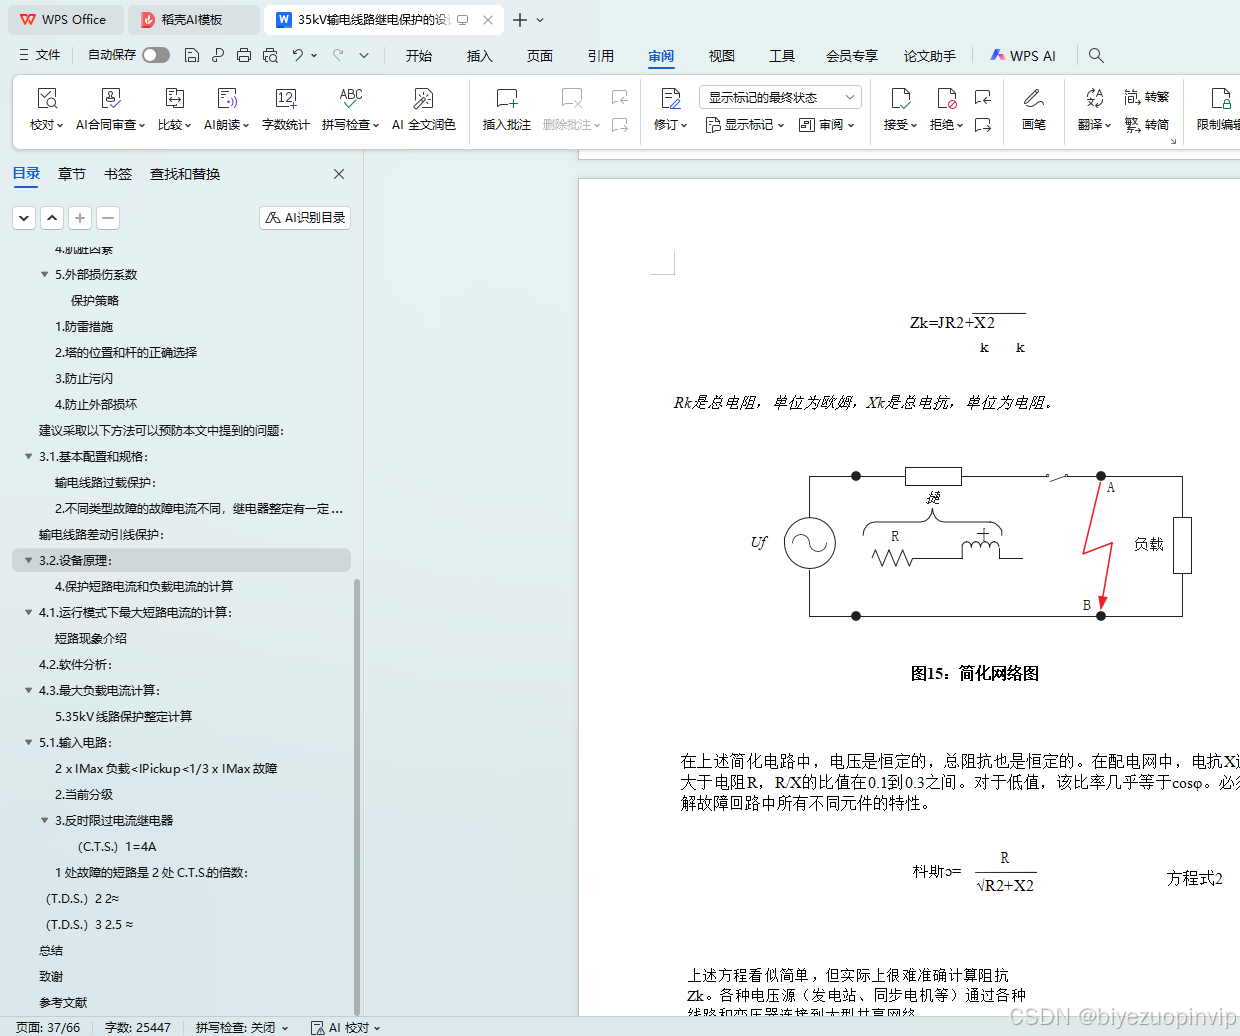Click the save document icon

click(192, 55)
